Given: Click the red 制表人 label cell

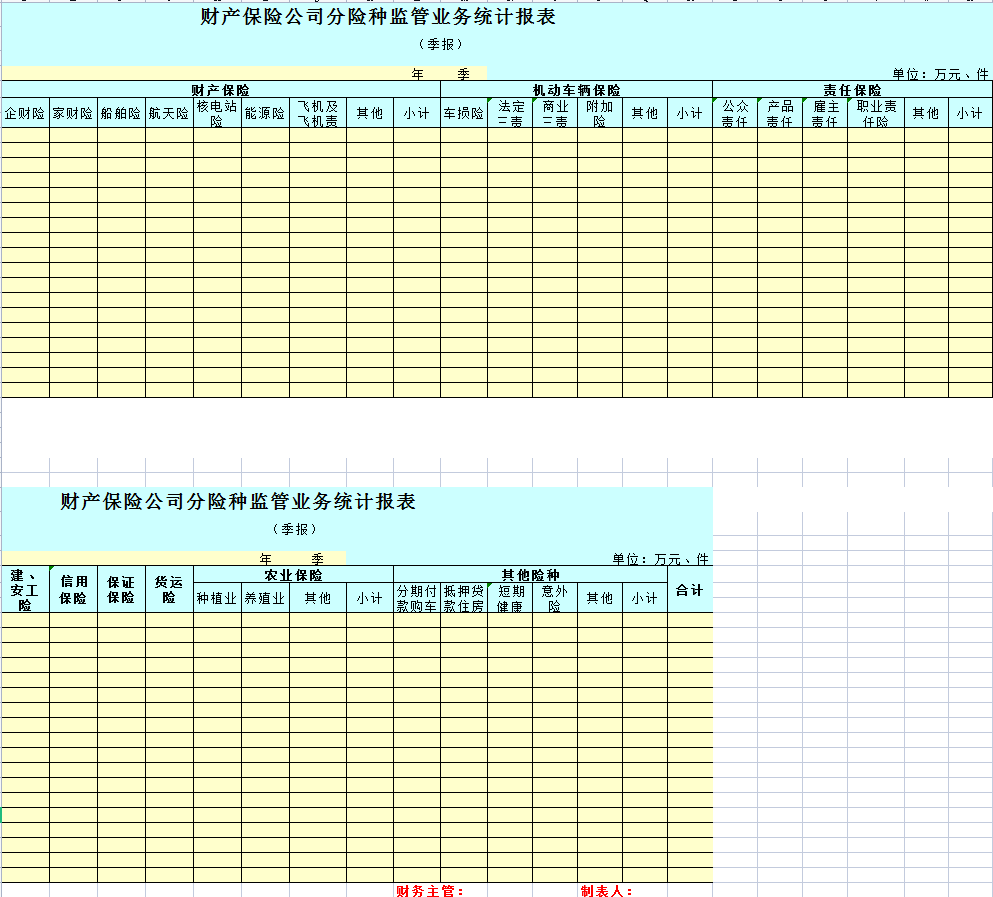Looking at the screenshot, I should pyautogui.click(x=607, y=891).
